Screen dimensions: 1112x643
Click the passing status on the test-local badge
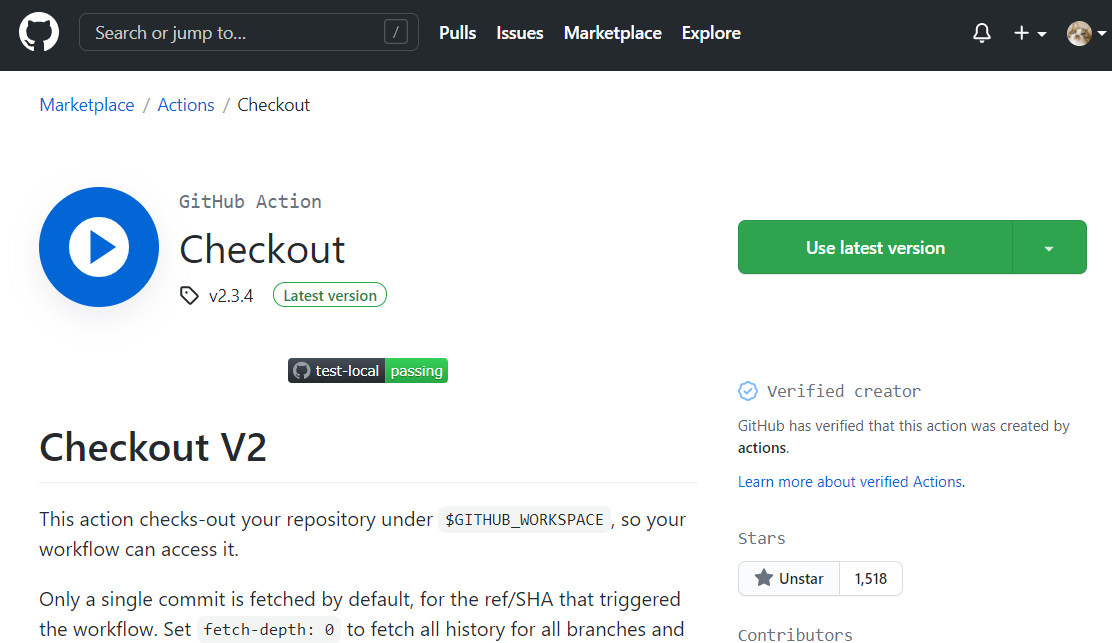coord(416,370)
